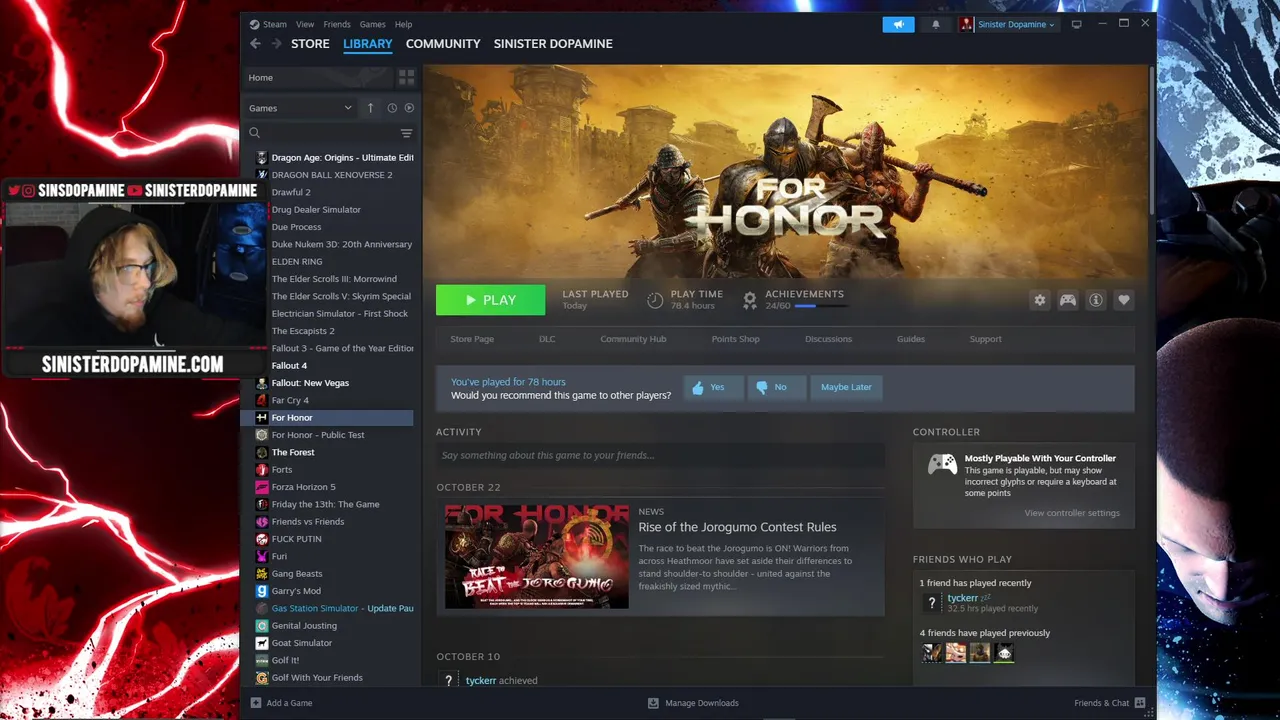The width and height of the screenshot is (1280, 720).
Task: Open advanced filter options icon
Action: [406, 133]
